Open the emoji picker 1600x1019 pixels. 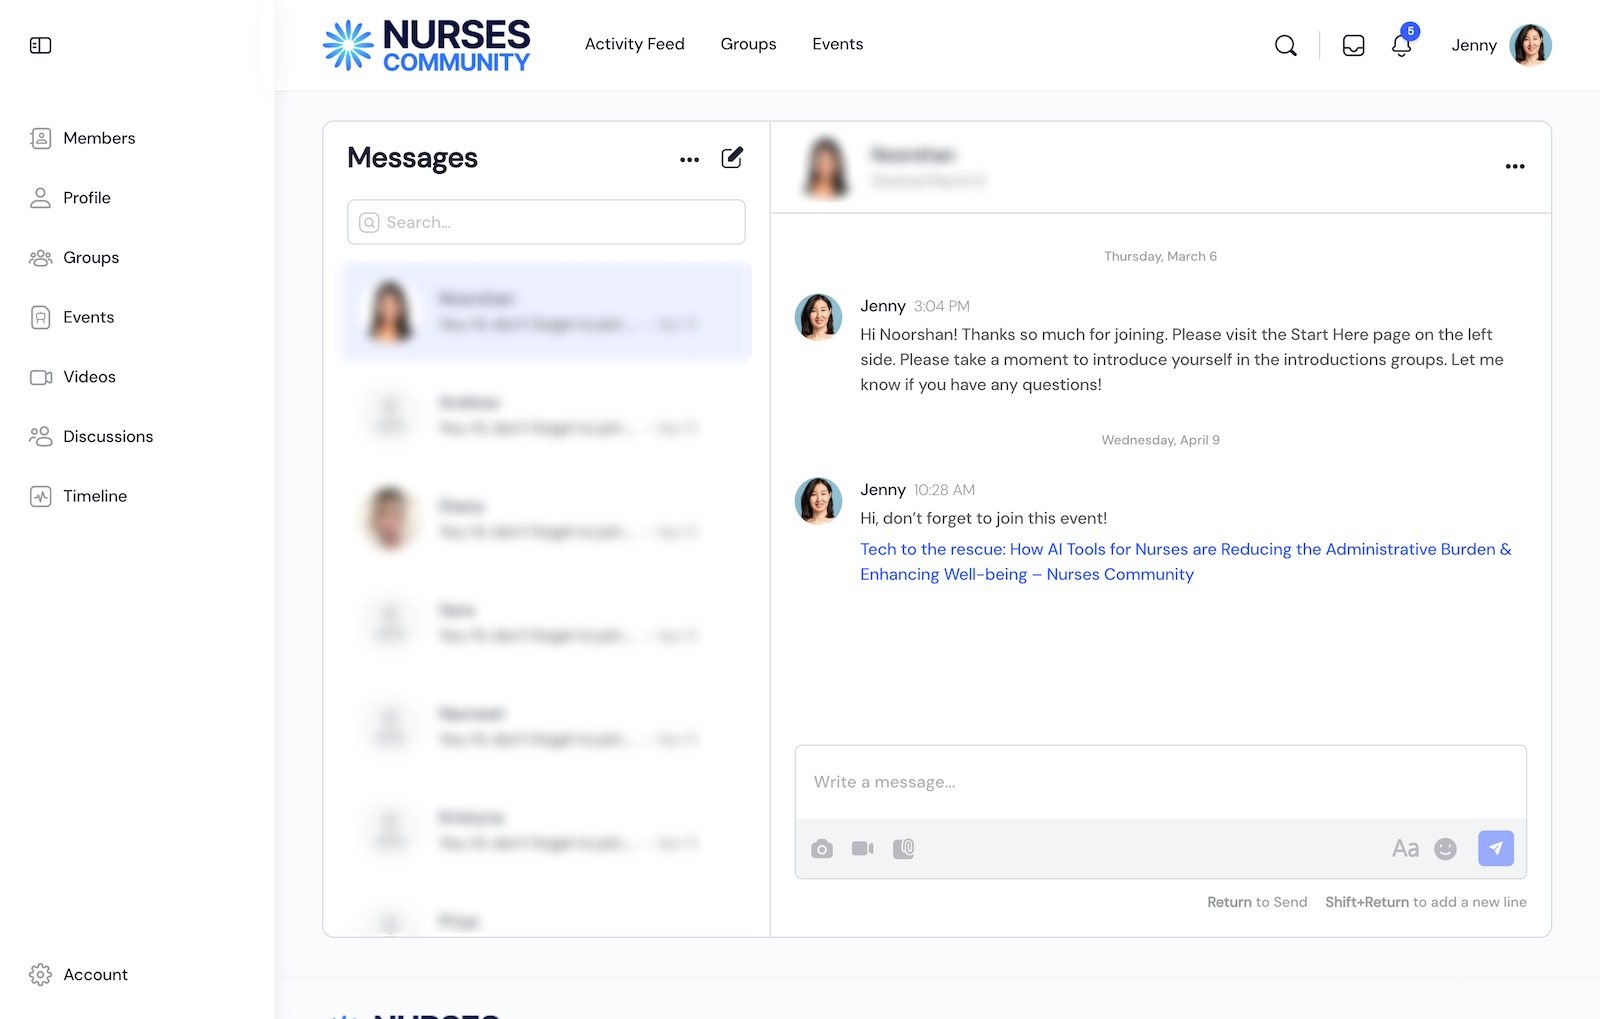[1446, 848]
